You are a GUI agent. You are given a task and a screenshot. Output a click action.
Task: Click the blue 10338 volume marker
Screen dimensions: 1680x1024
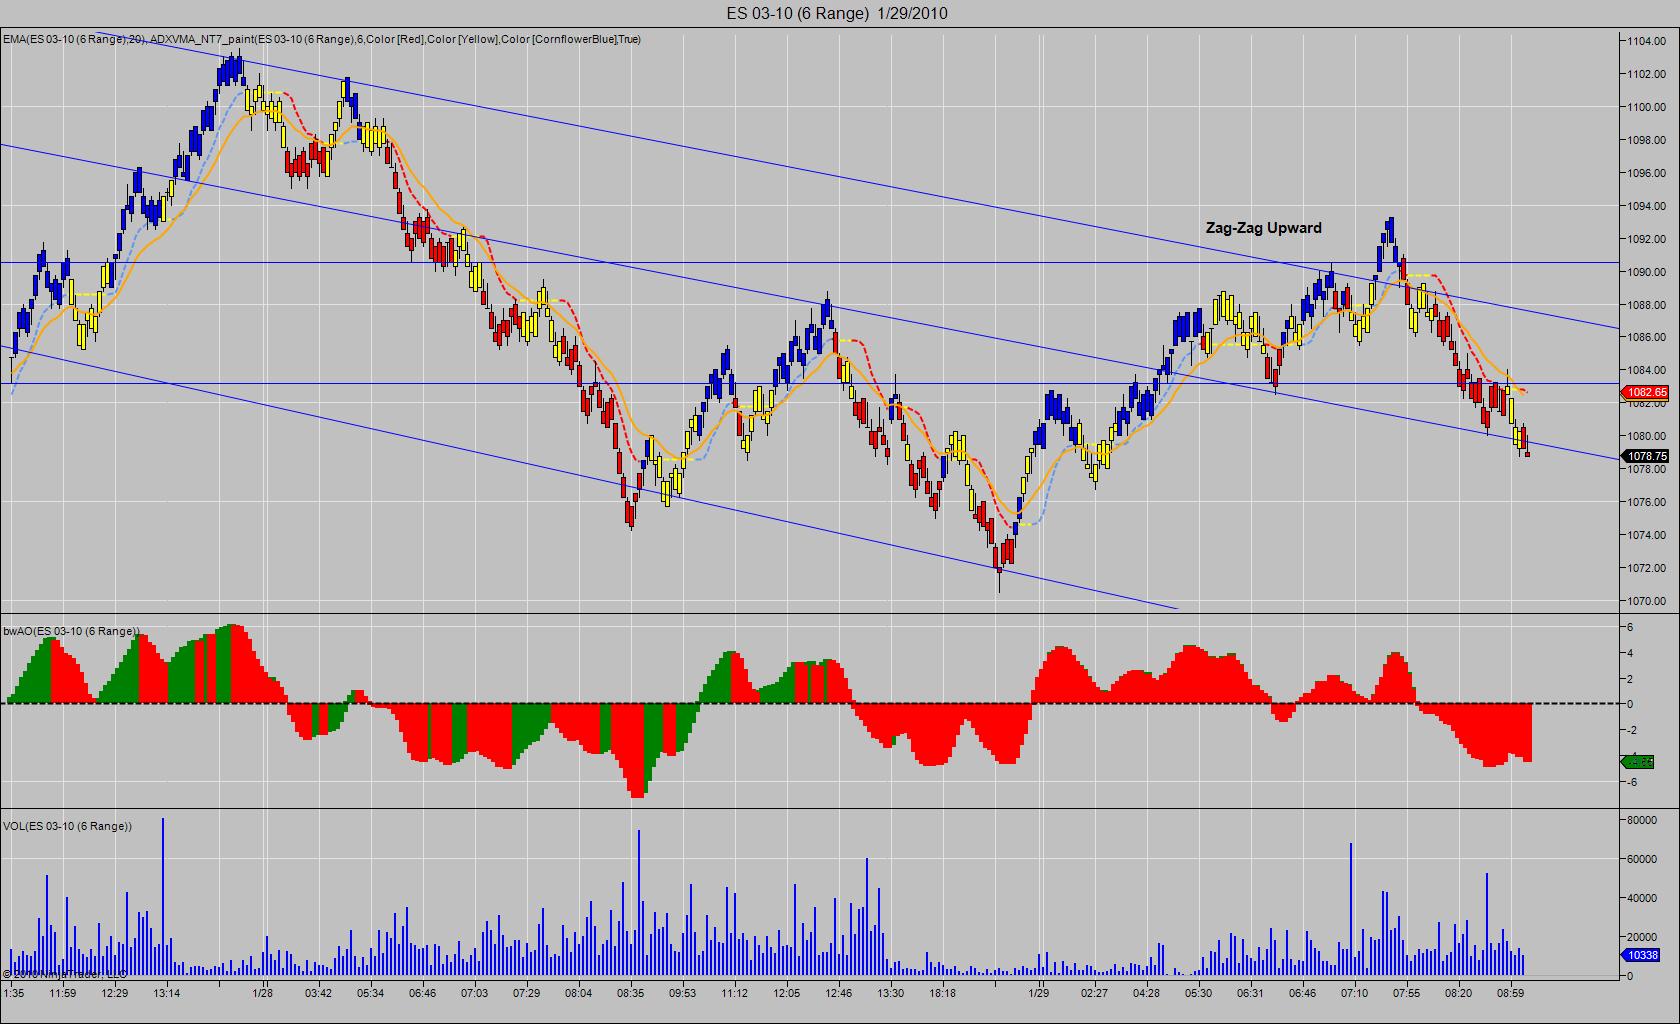[x=1641, y=955]
